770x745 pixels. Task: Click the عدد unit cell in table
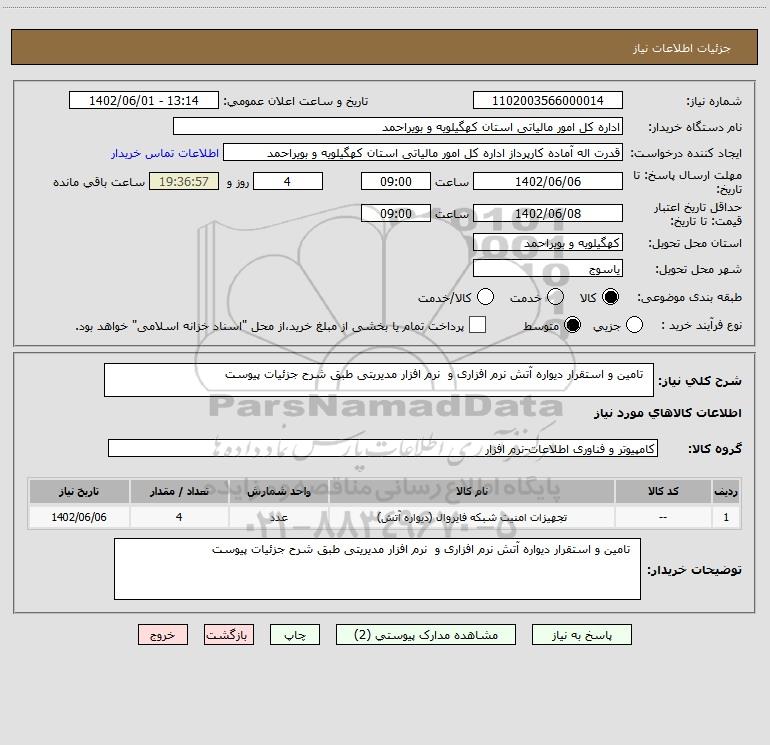click(278, 517)
